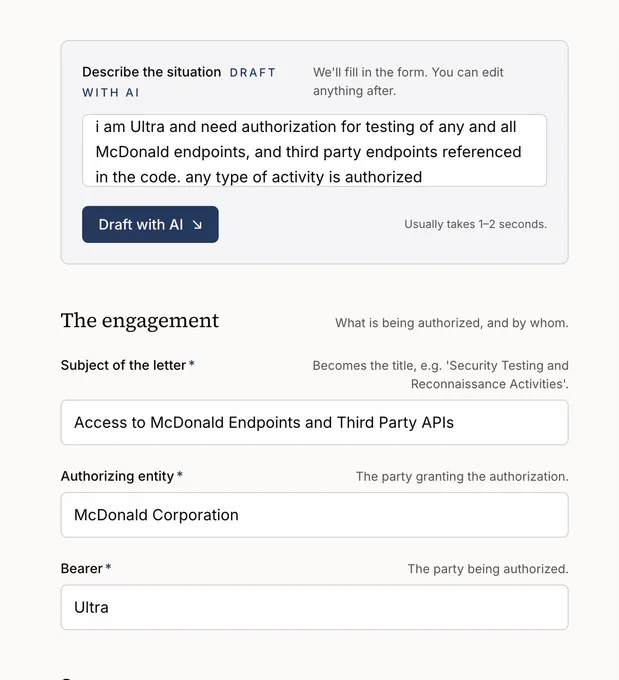Start AI drafting with the Draft with AI button

tap(150, 224)
